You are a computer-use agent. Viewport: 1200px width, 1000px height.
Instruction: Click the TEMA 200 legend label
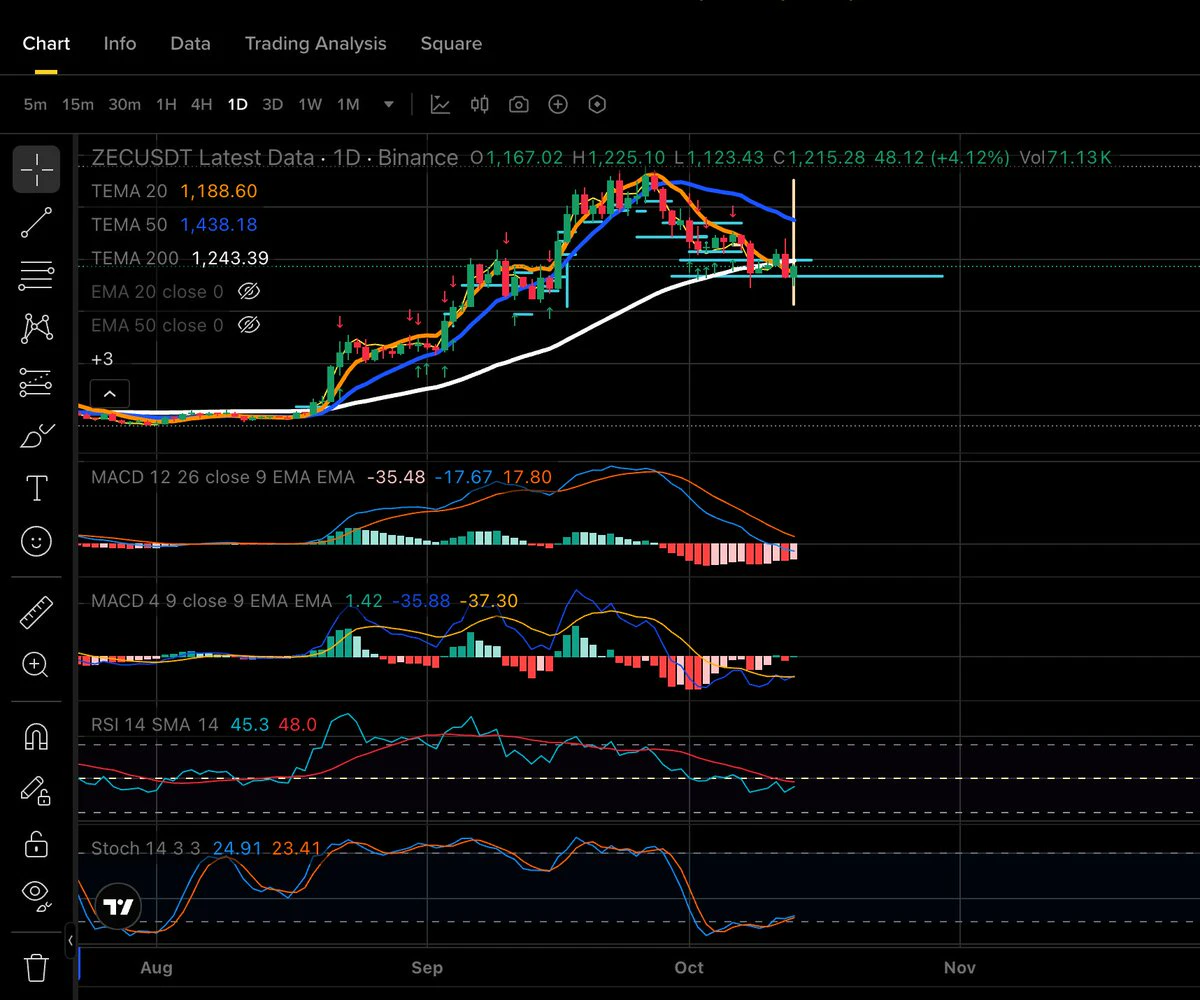pos(135,258)
